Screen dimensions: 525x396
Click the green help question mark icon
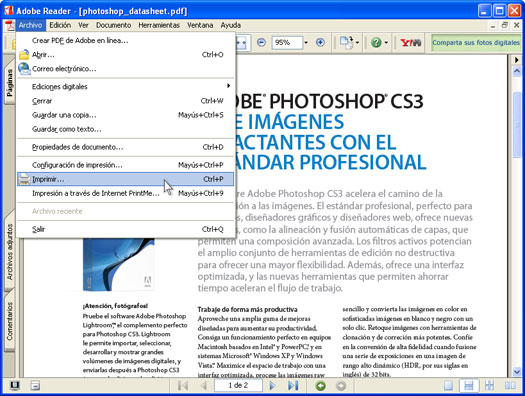(x=376, y=43)
